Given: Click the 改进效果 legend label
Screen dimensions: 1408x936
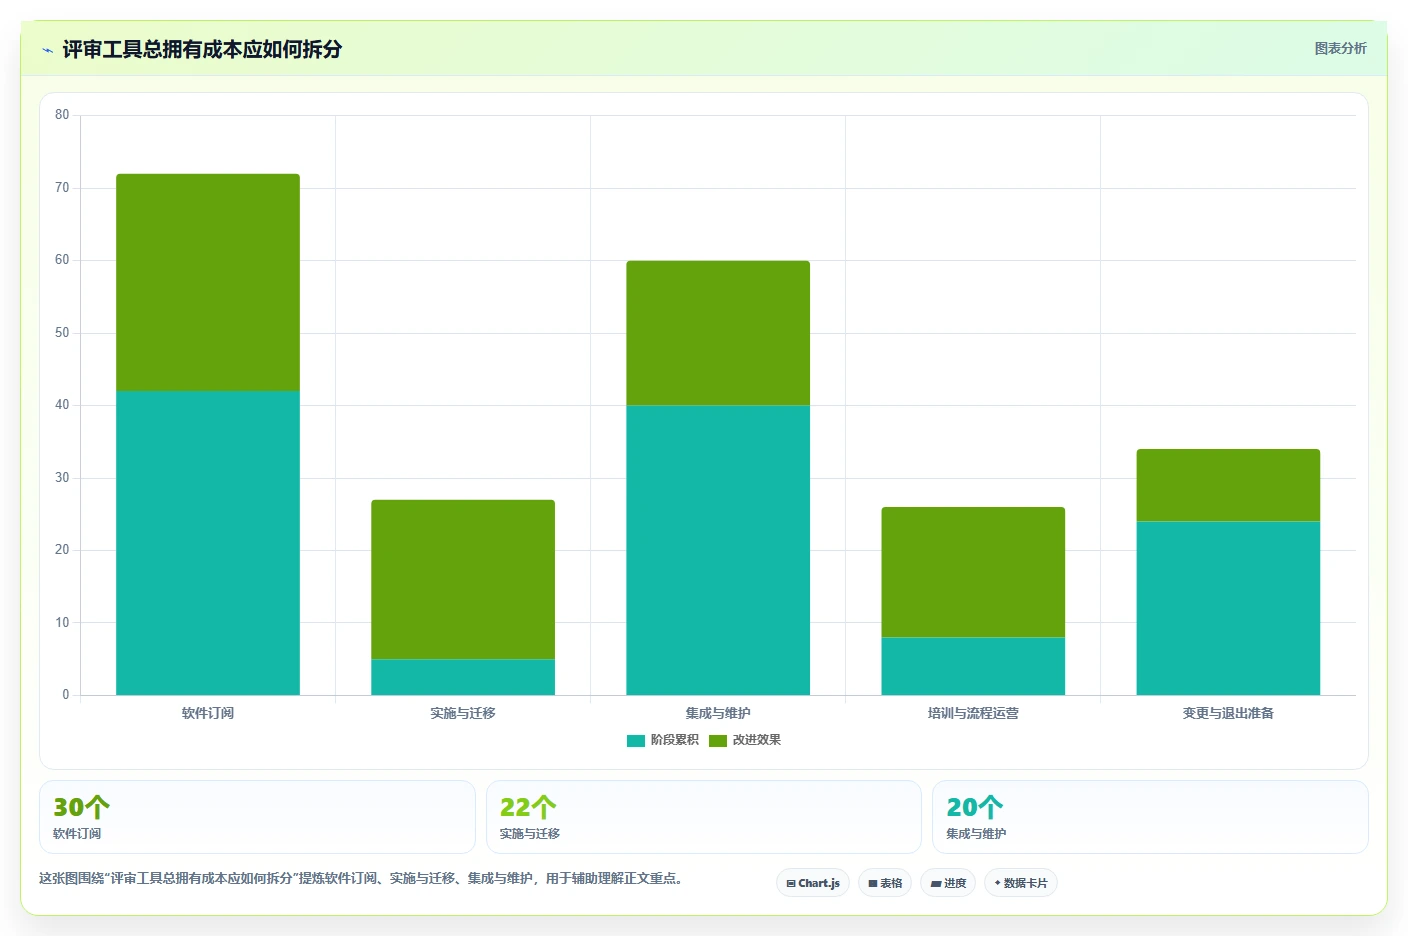Looking at the screenshot, I should [x=756, y=740].
